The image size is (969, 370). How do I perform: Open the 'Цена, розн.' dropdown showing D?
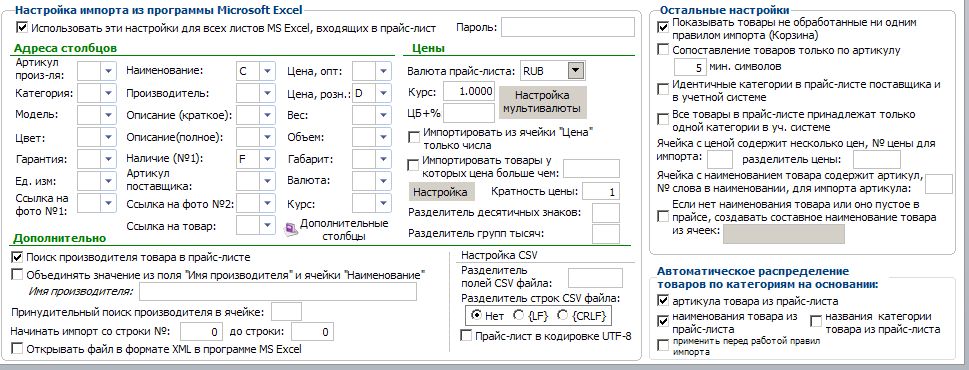[384, 94]
